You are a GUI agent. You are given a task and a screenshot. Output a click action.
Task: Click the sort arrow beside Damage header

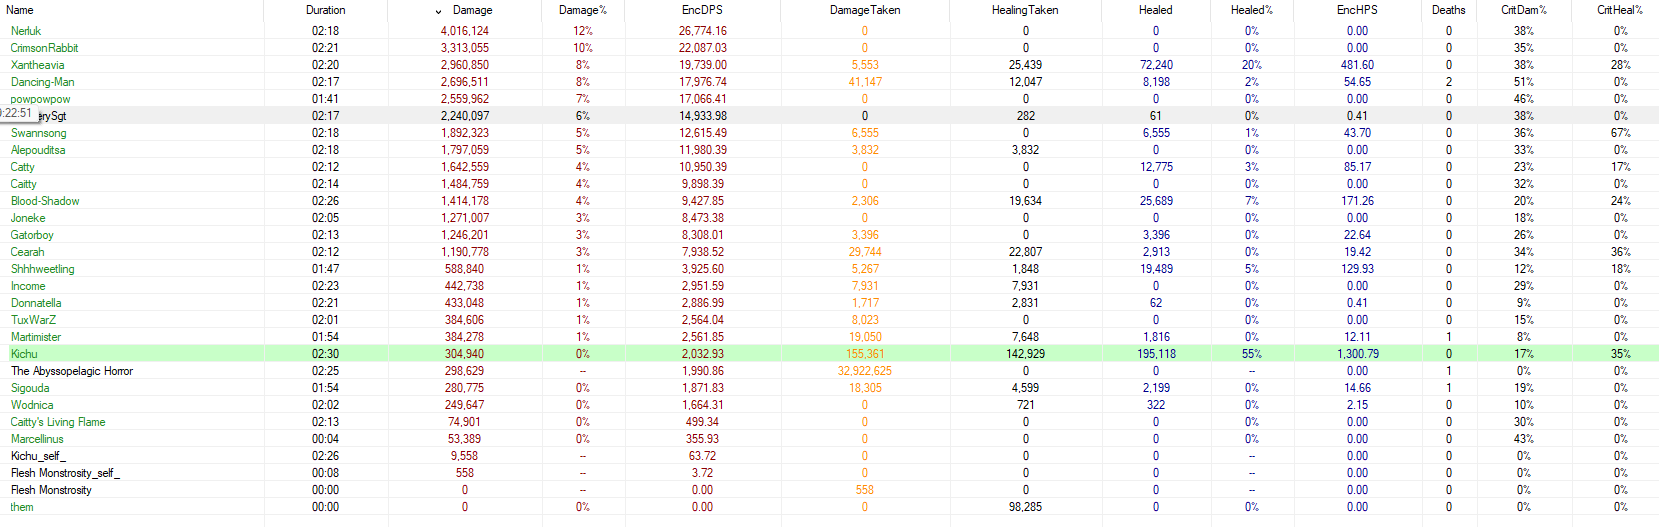(x=438, y=11)
